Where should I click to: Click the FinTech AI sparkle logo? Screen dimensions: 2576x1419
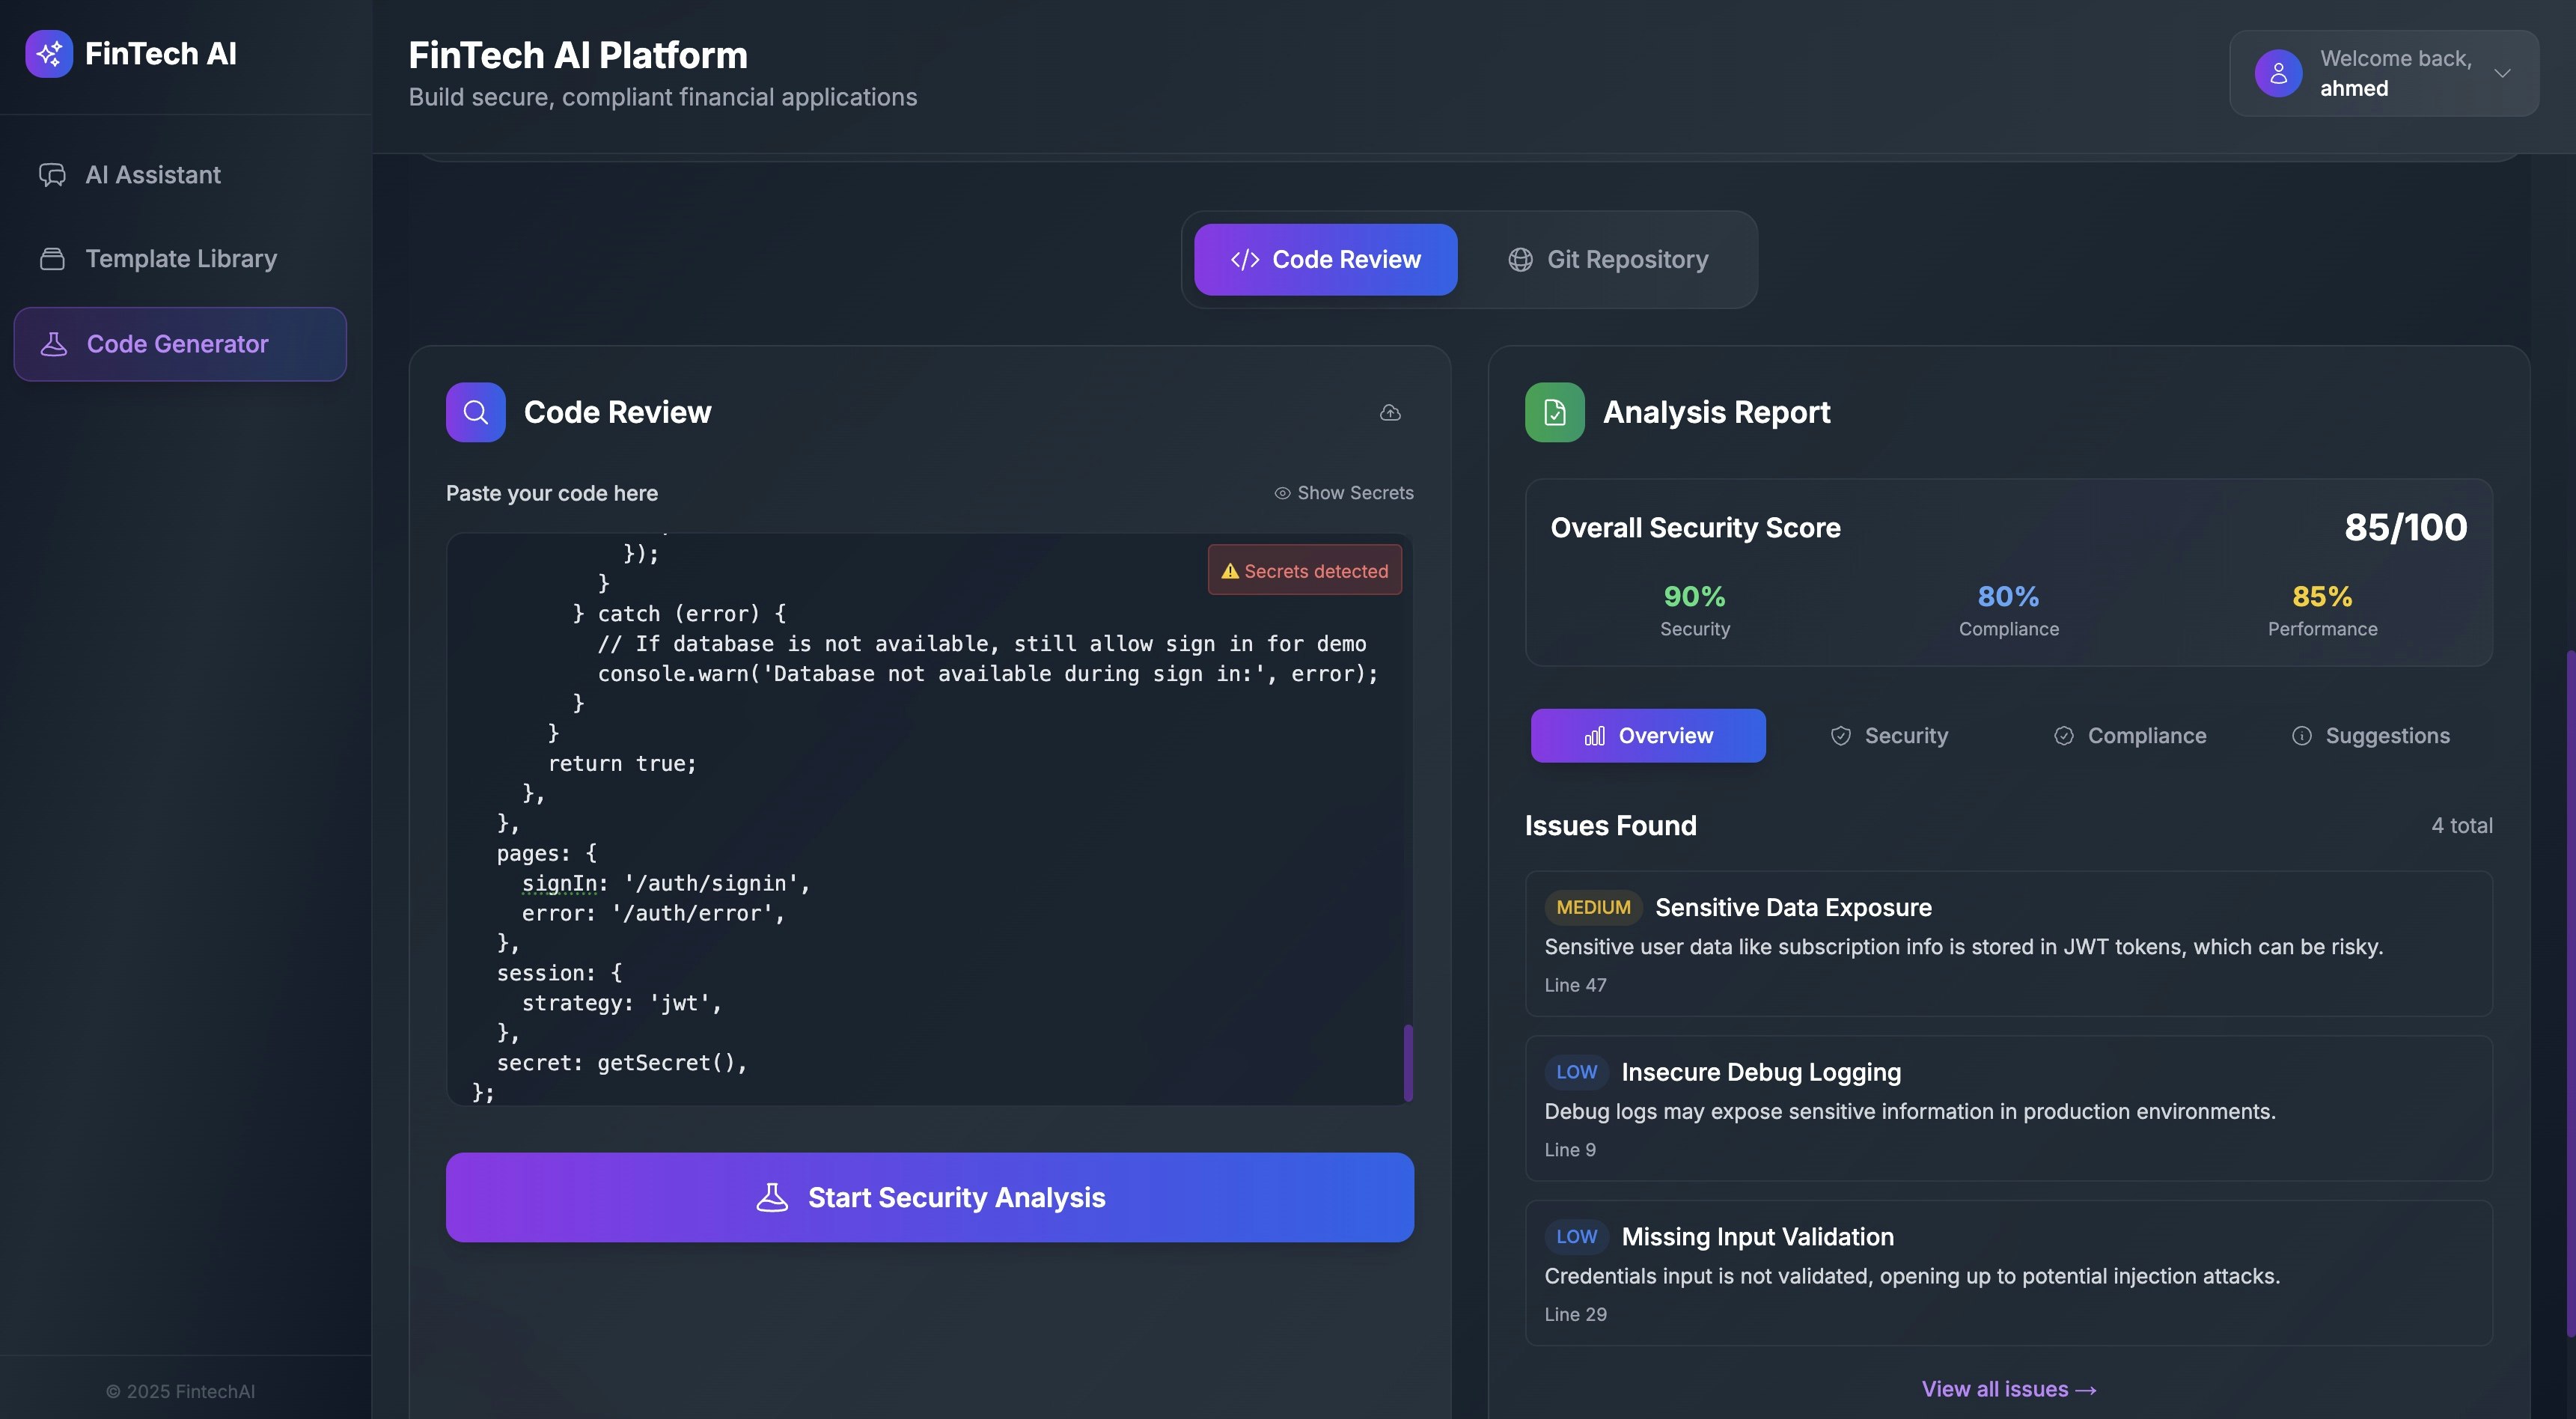pos(49,53)
